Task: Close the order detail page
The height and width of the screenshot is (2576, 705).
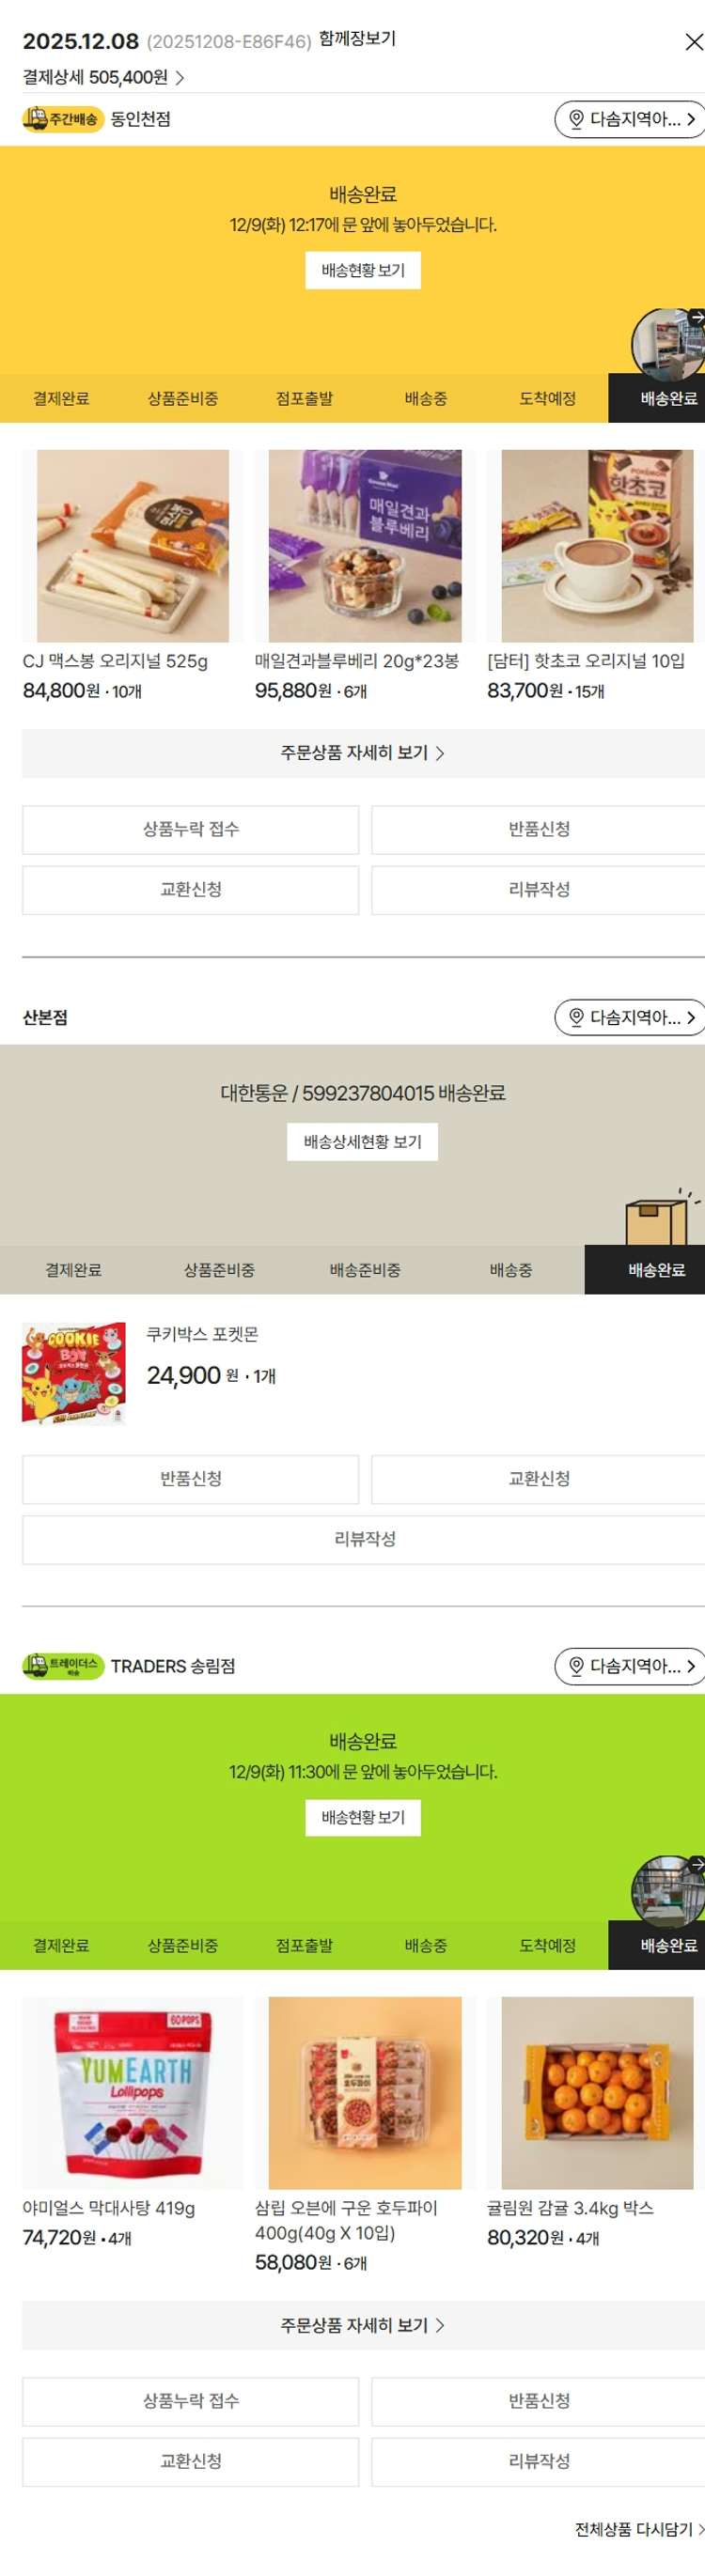Action: (x=693, y=42)
